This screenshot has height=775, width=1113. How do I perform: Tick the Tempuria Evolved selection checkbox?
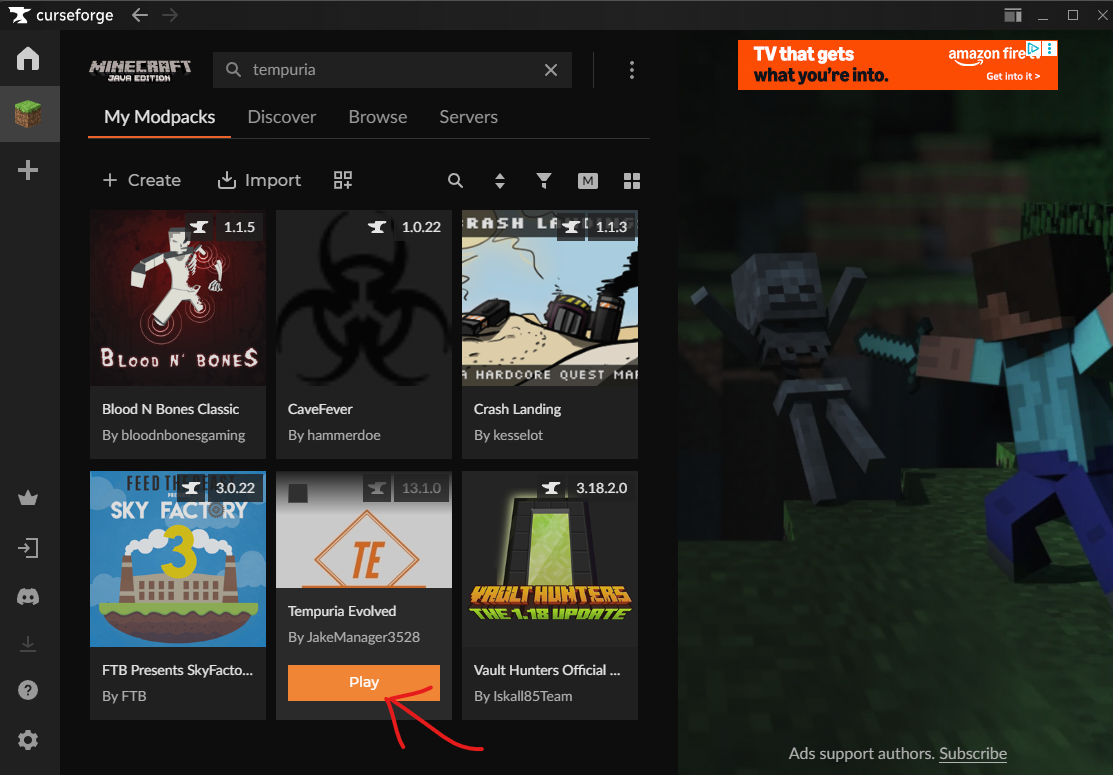pyautogui.click(x=298, y=493)
